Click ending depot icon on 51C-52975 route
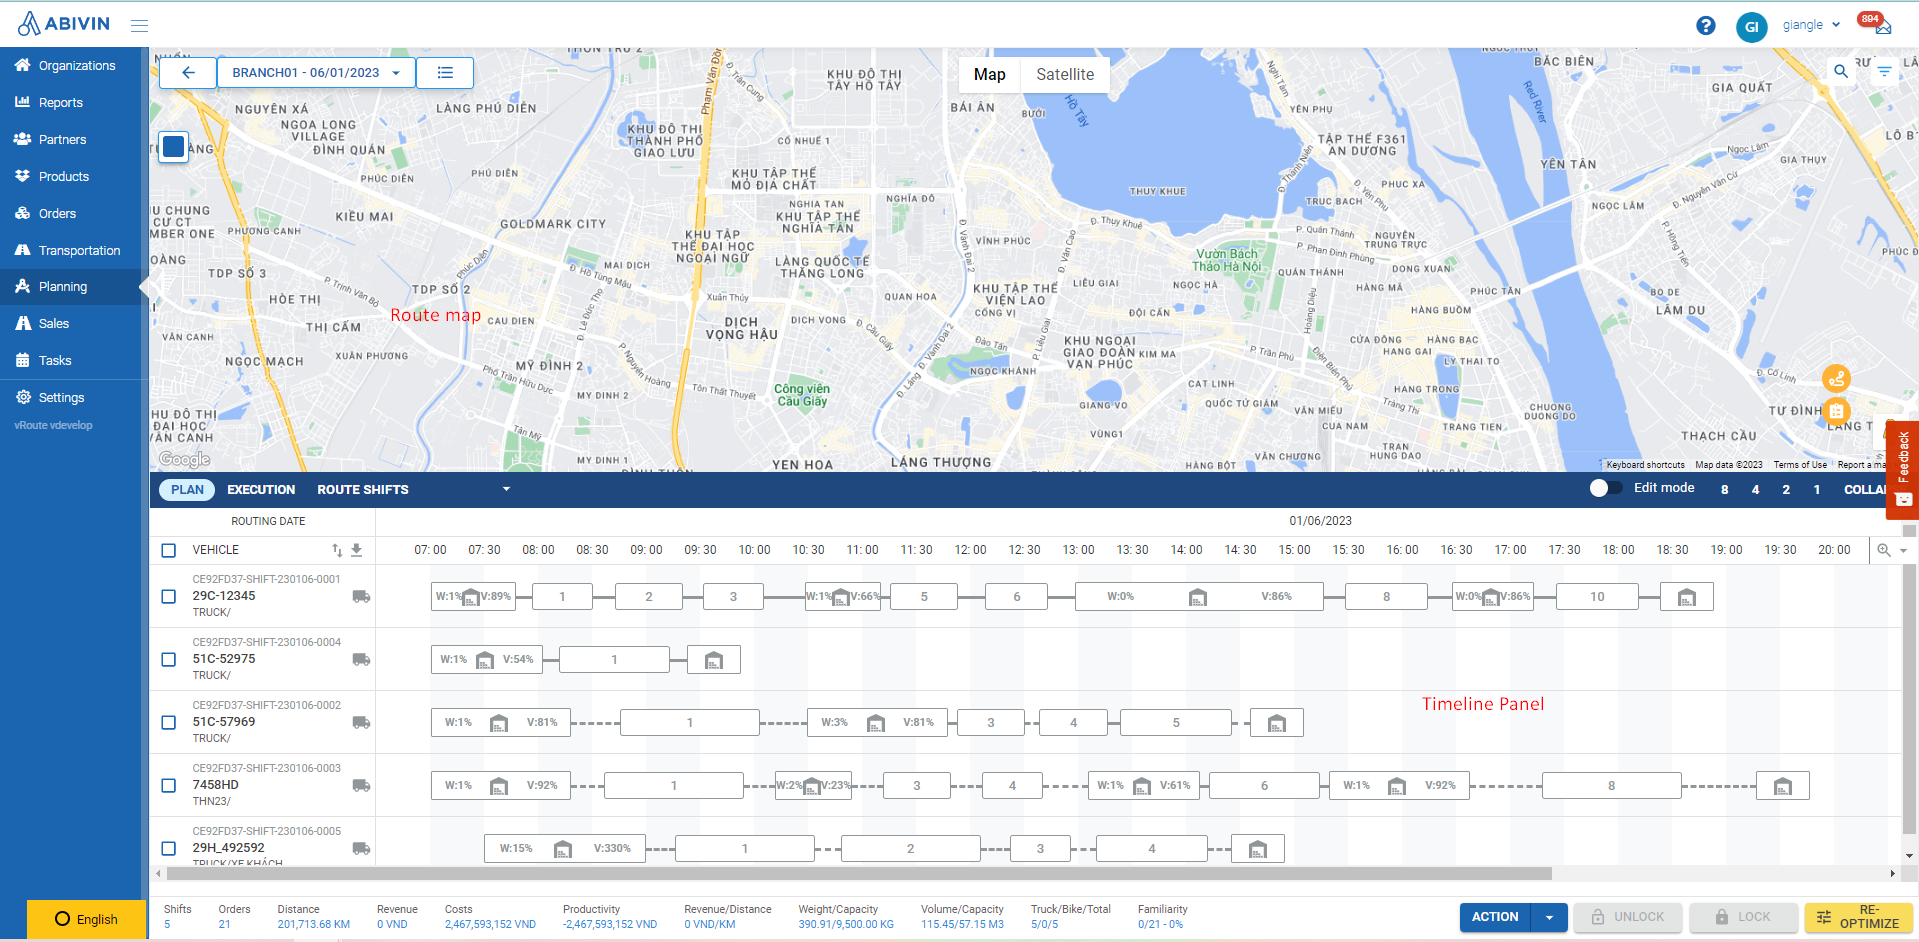This screenshot has height=942, width=1919. coord(714,660)
